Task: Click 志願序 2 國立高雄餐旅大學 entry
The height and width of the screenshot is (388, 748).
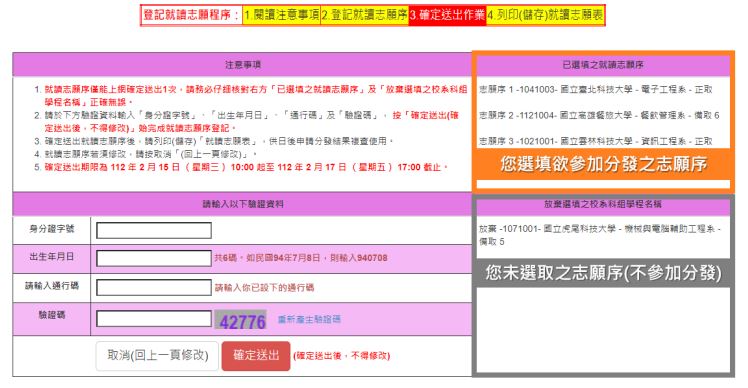Action: pos(599,115)
